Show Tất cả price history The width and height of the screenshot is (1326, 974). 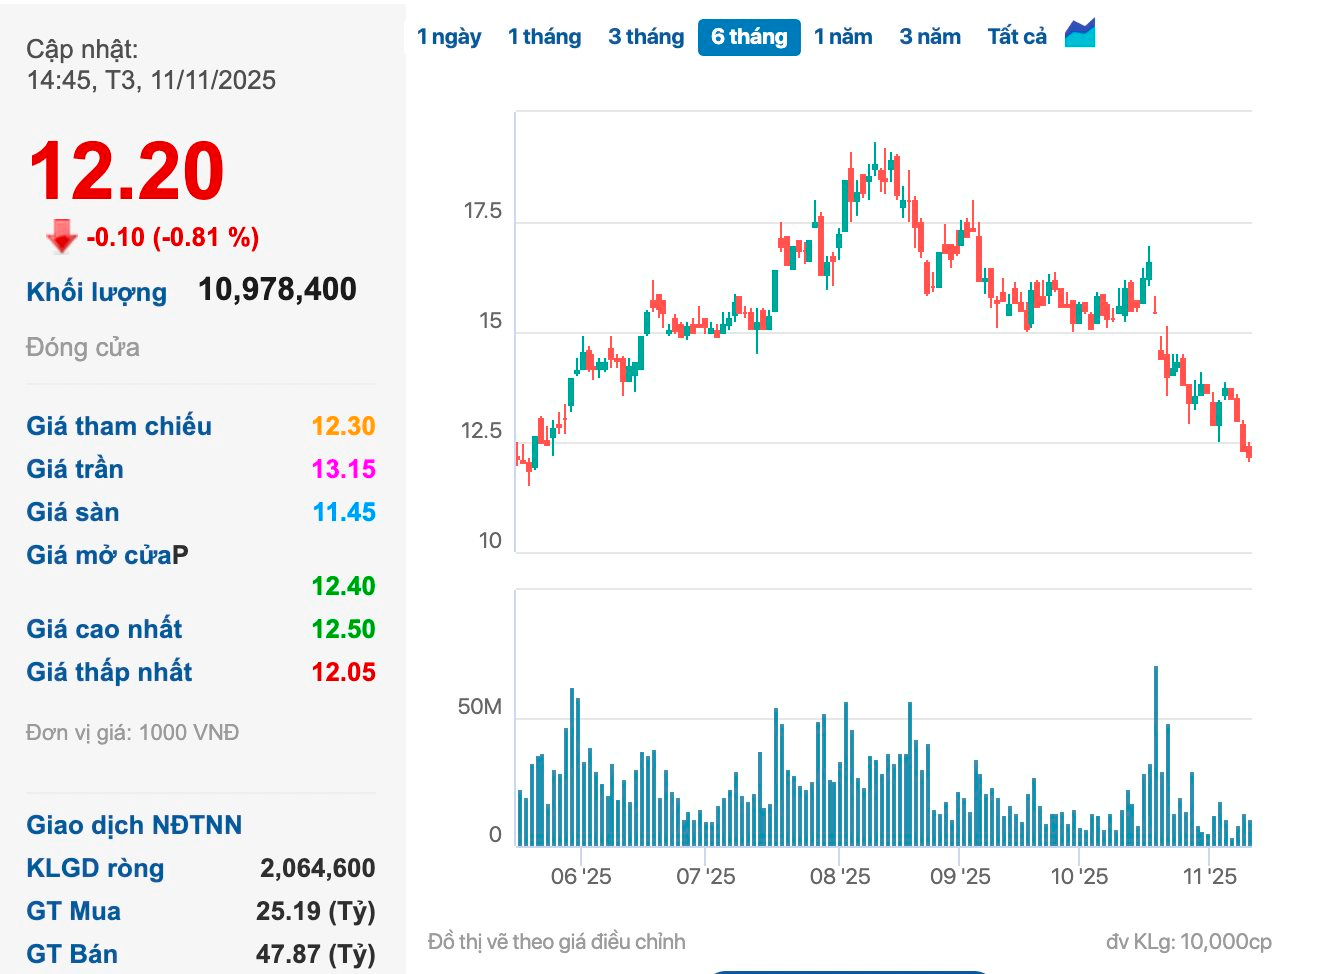pos(1017,37)
